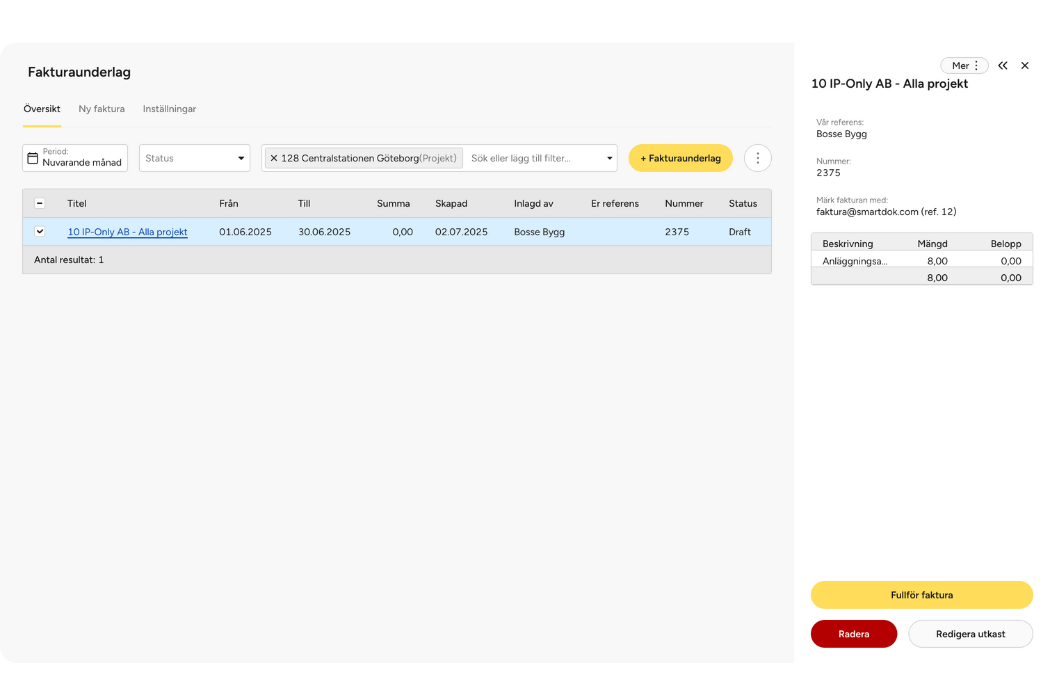
Task: Sort by the Från column header
Action: pos(228,204)
